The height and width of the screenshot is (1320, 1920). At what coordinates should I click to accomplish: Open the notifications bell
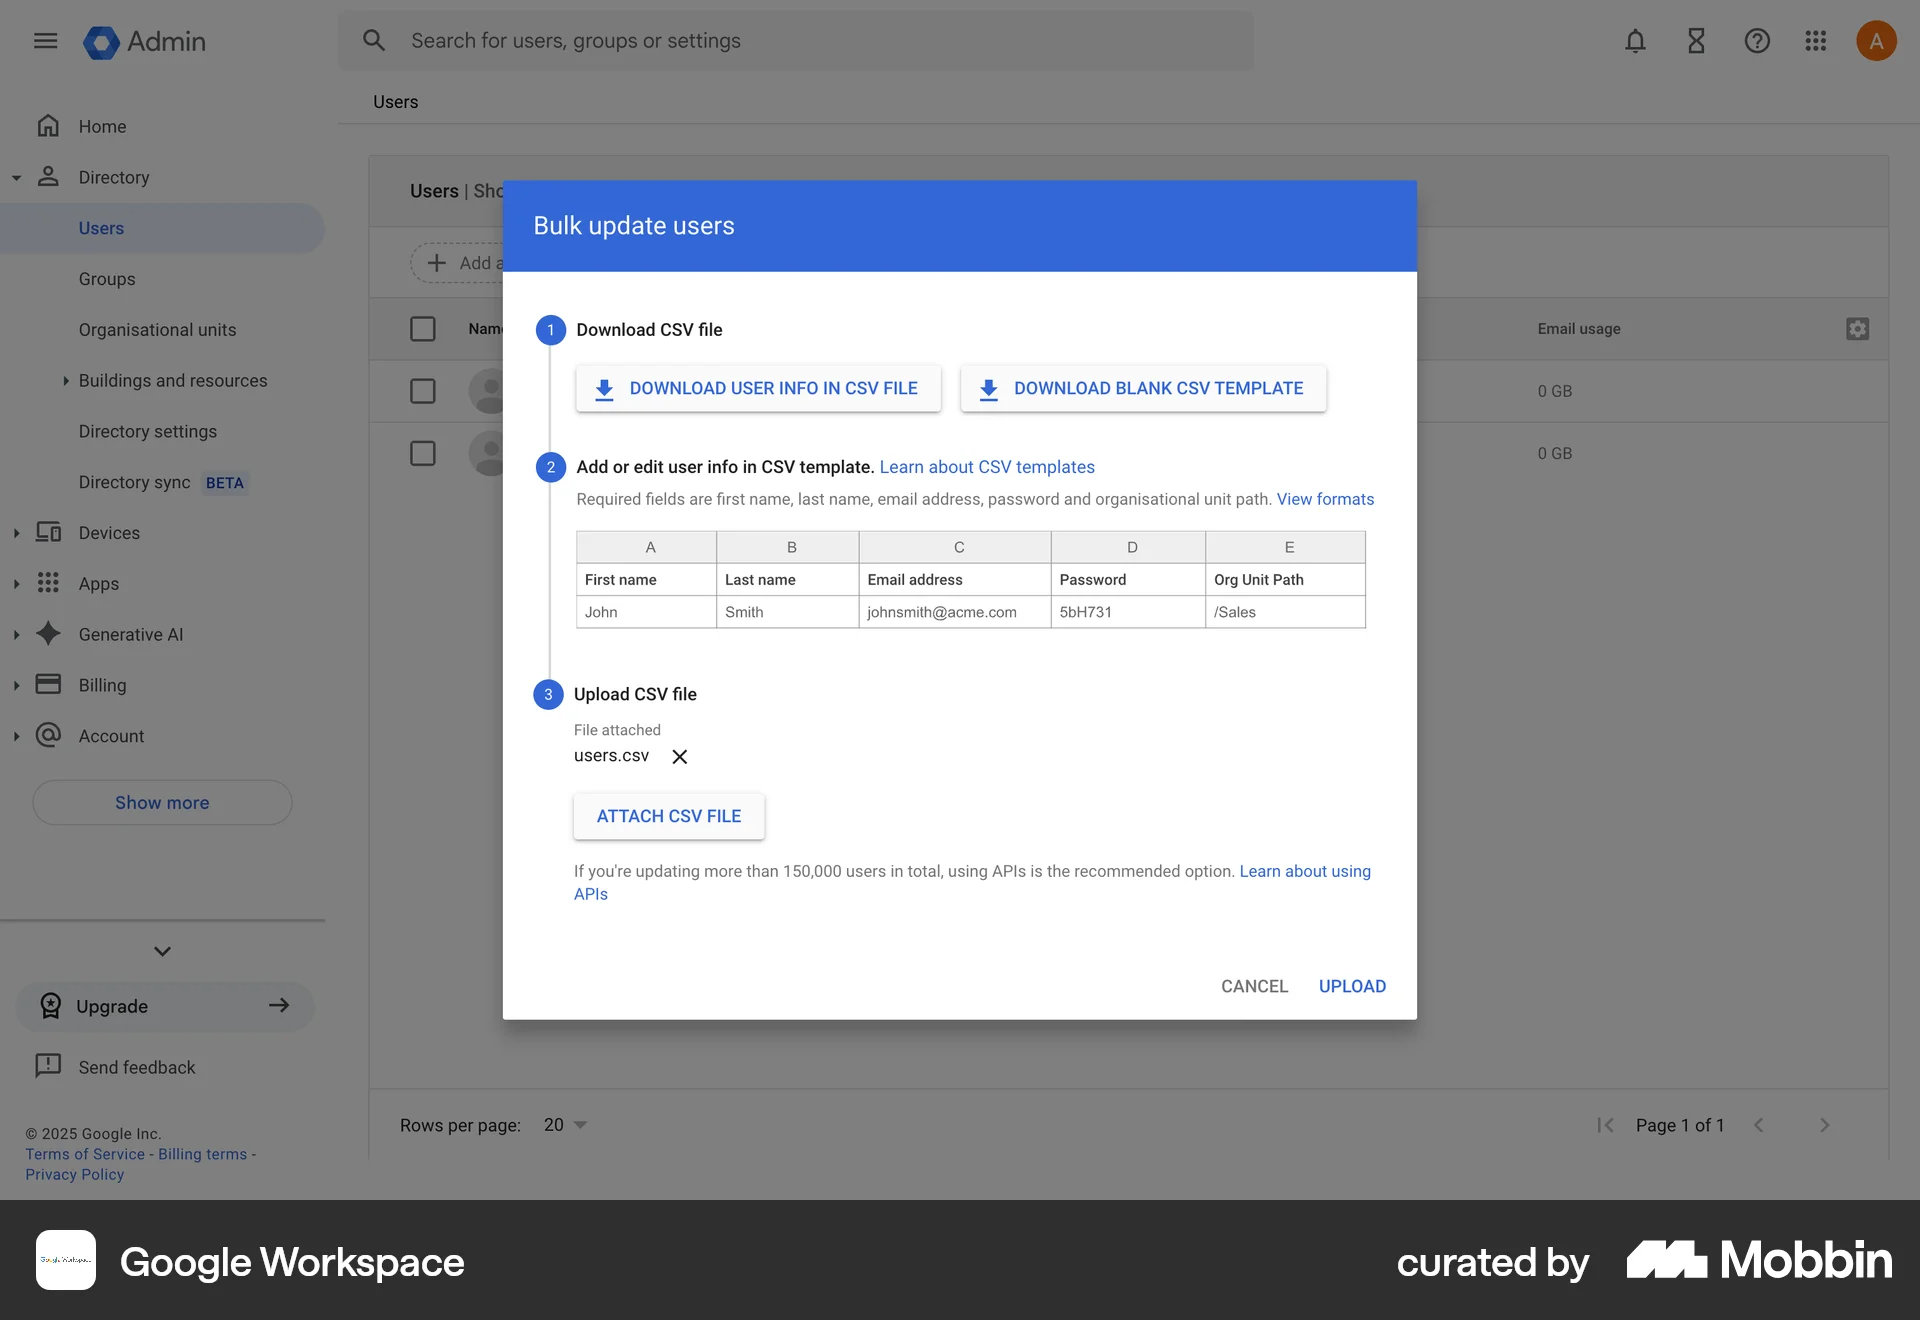click(1635, 41)
